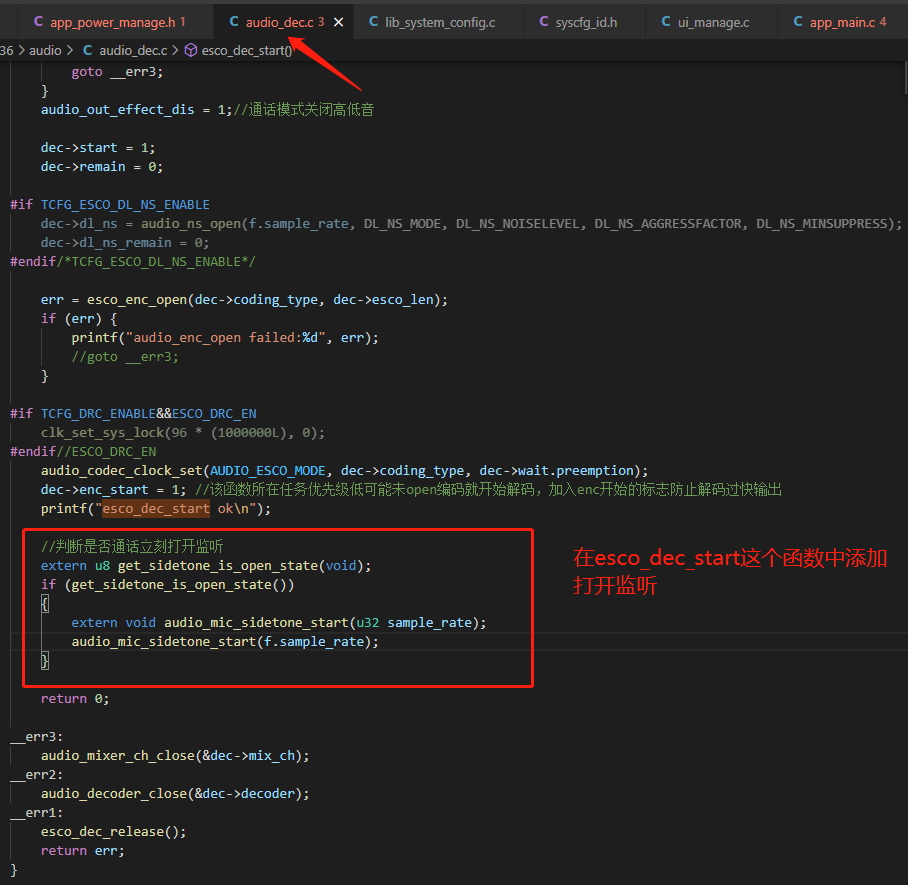The image size is (908, 885).
Task: Click the clk_set_sys_lock line
Action: [182, 433]
